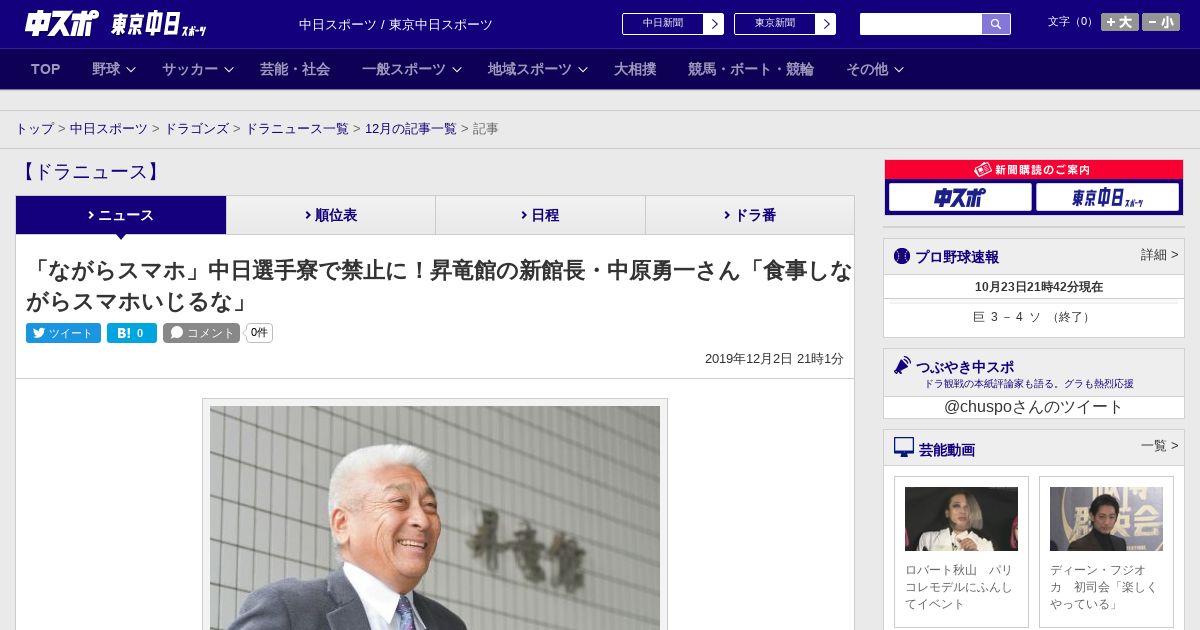Click the magnifier search button
The width and height of the screenshot is (1200, 630).
click(996, 24)
